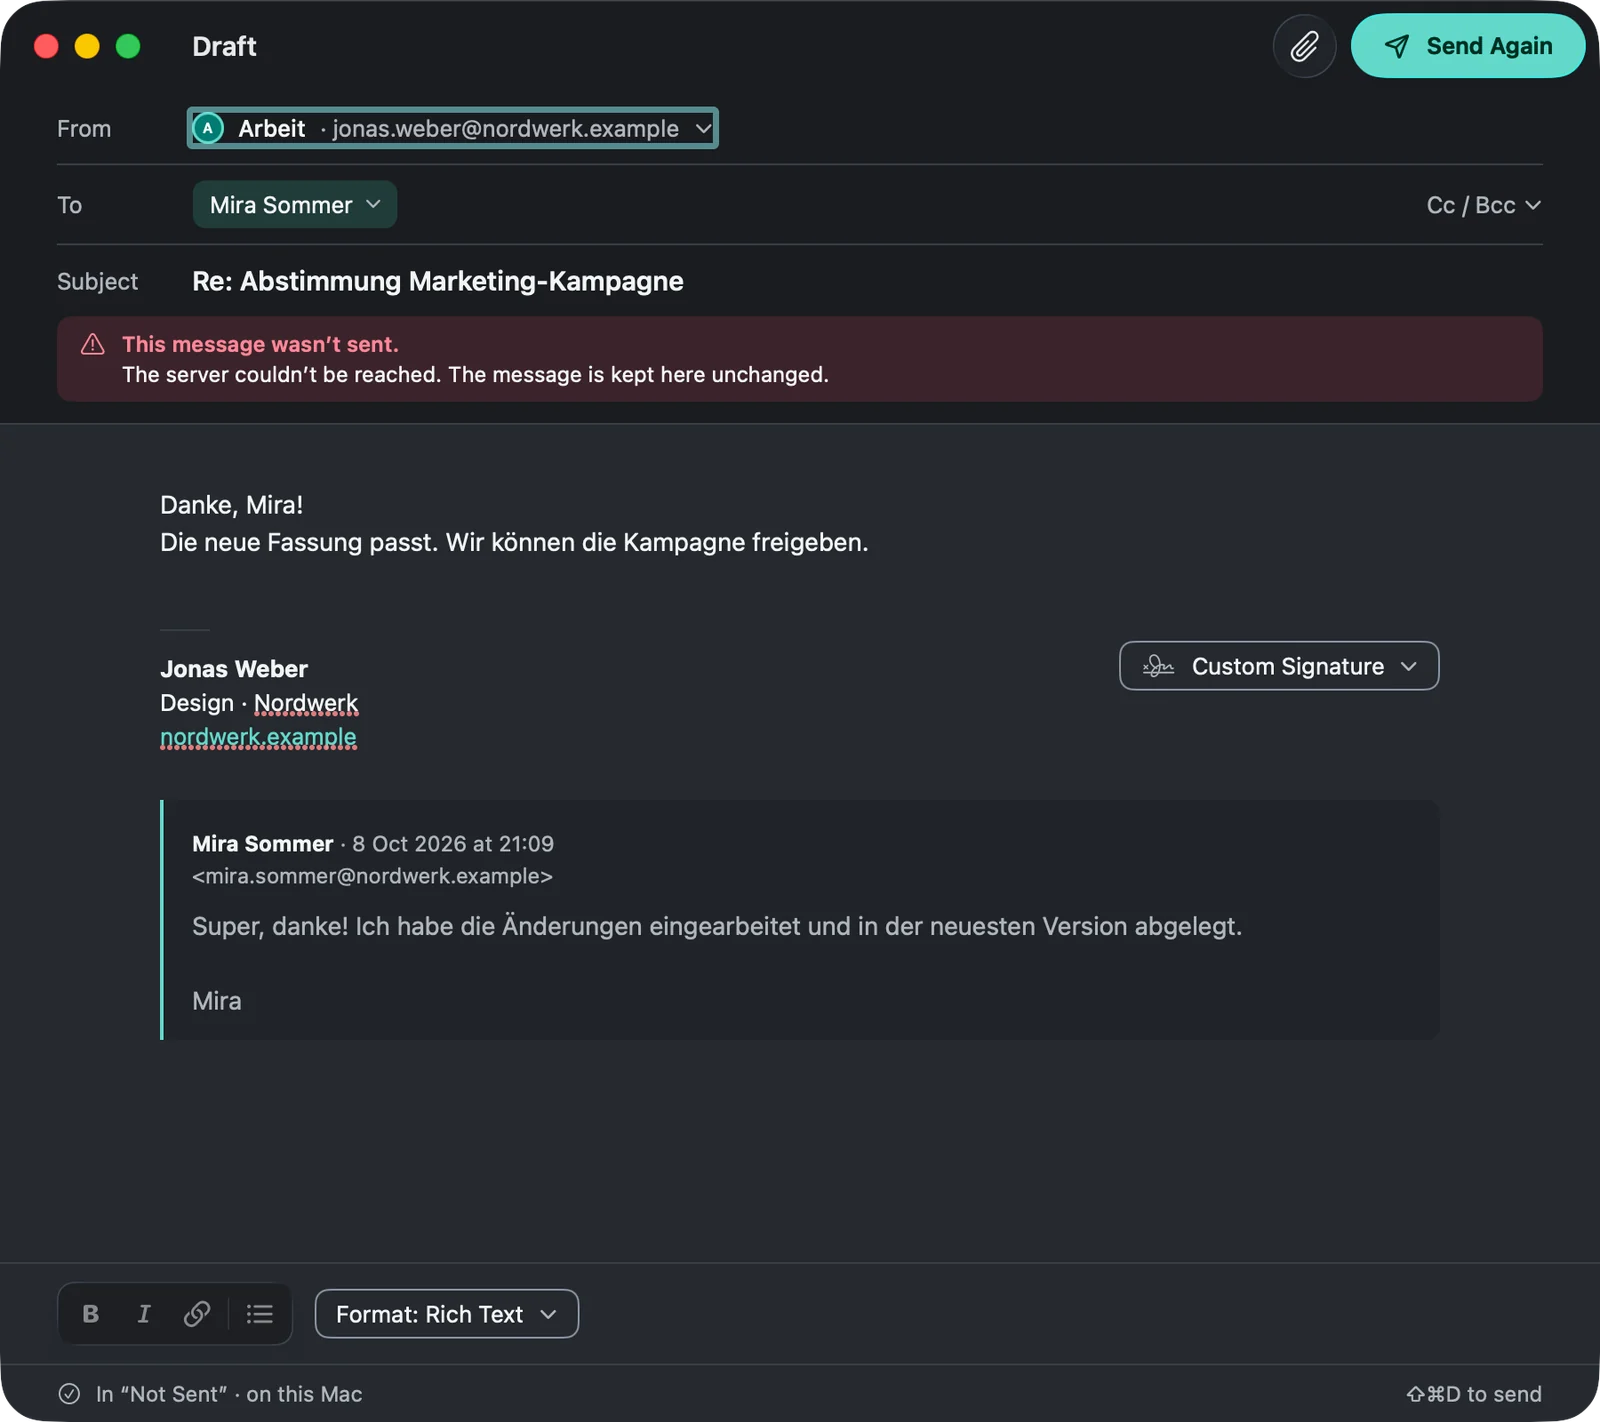Screen dimensions: 1600x1422
Task: Click 'The server couldn't be reached' message text
Action: click(475, 375)
